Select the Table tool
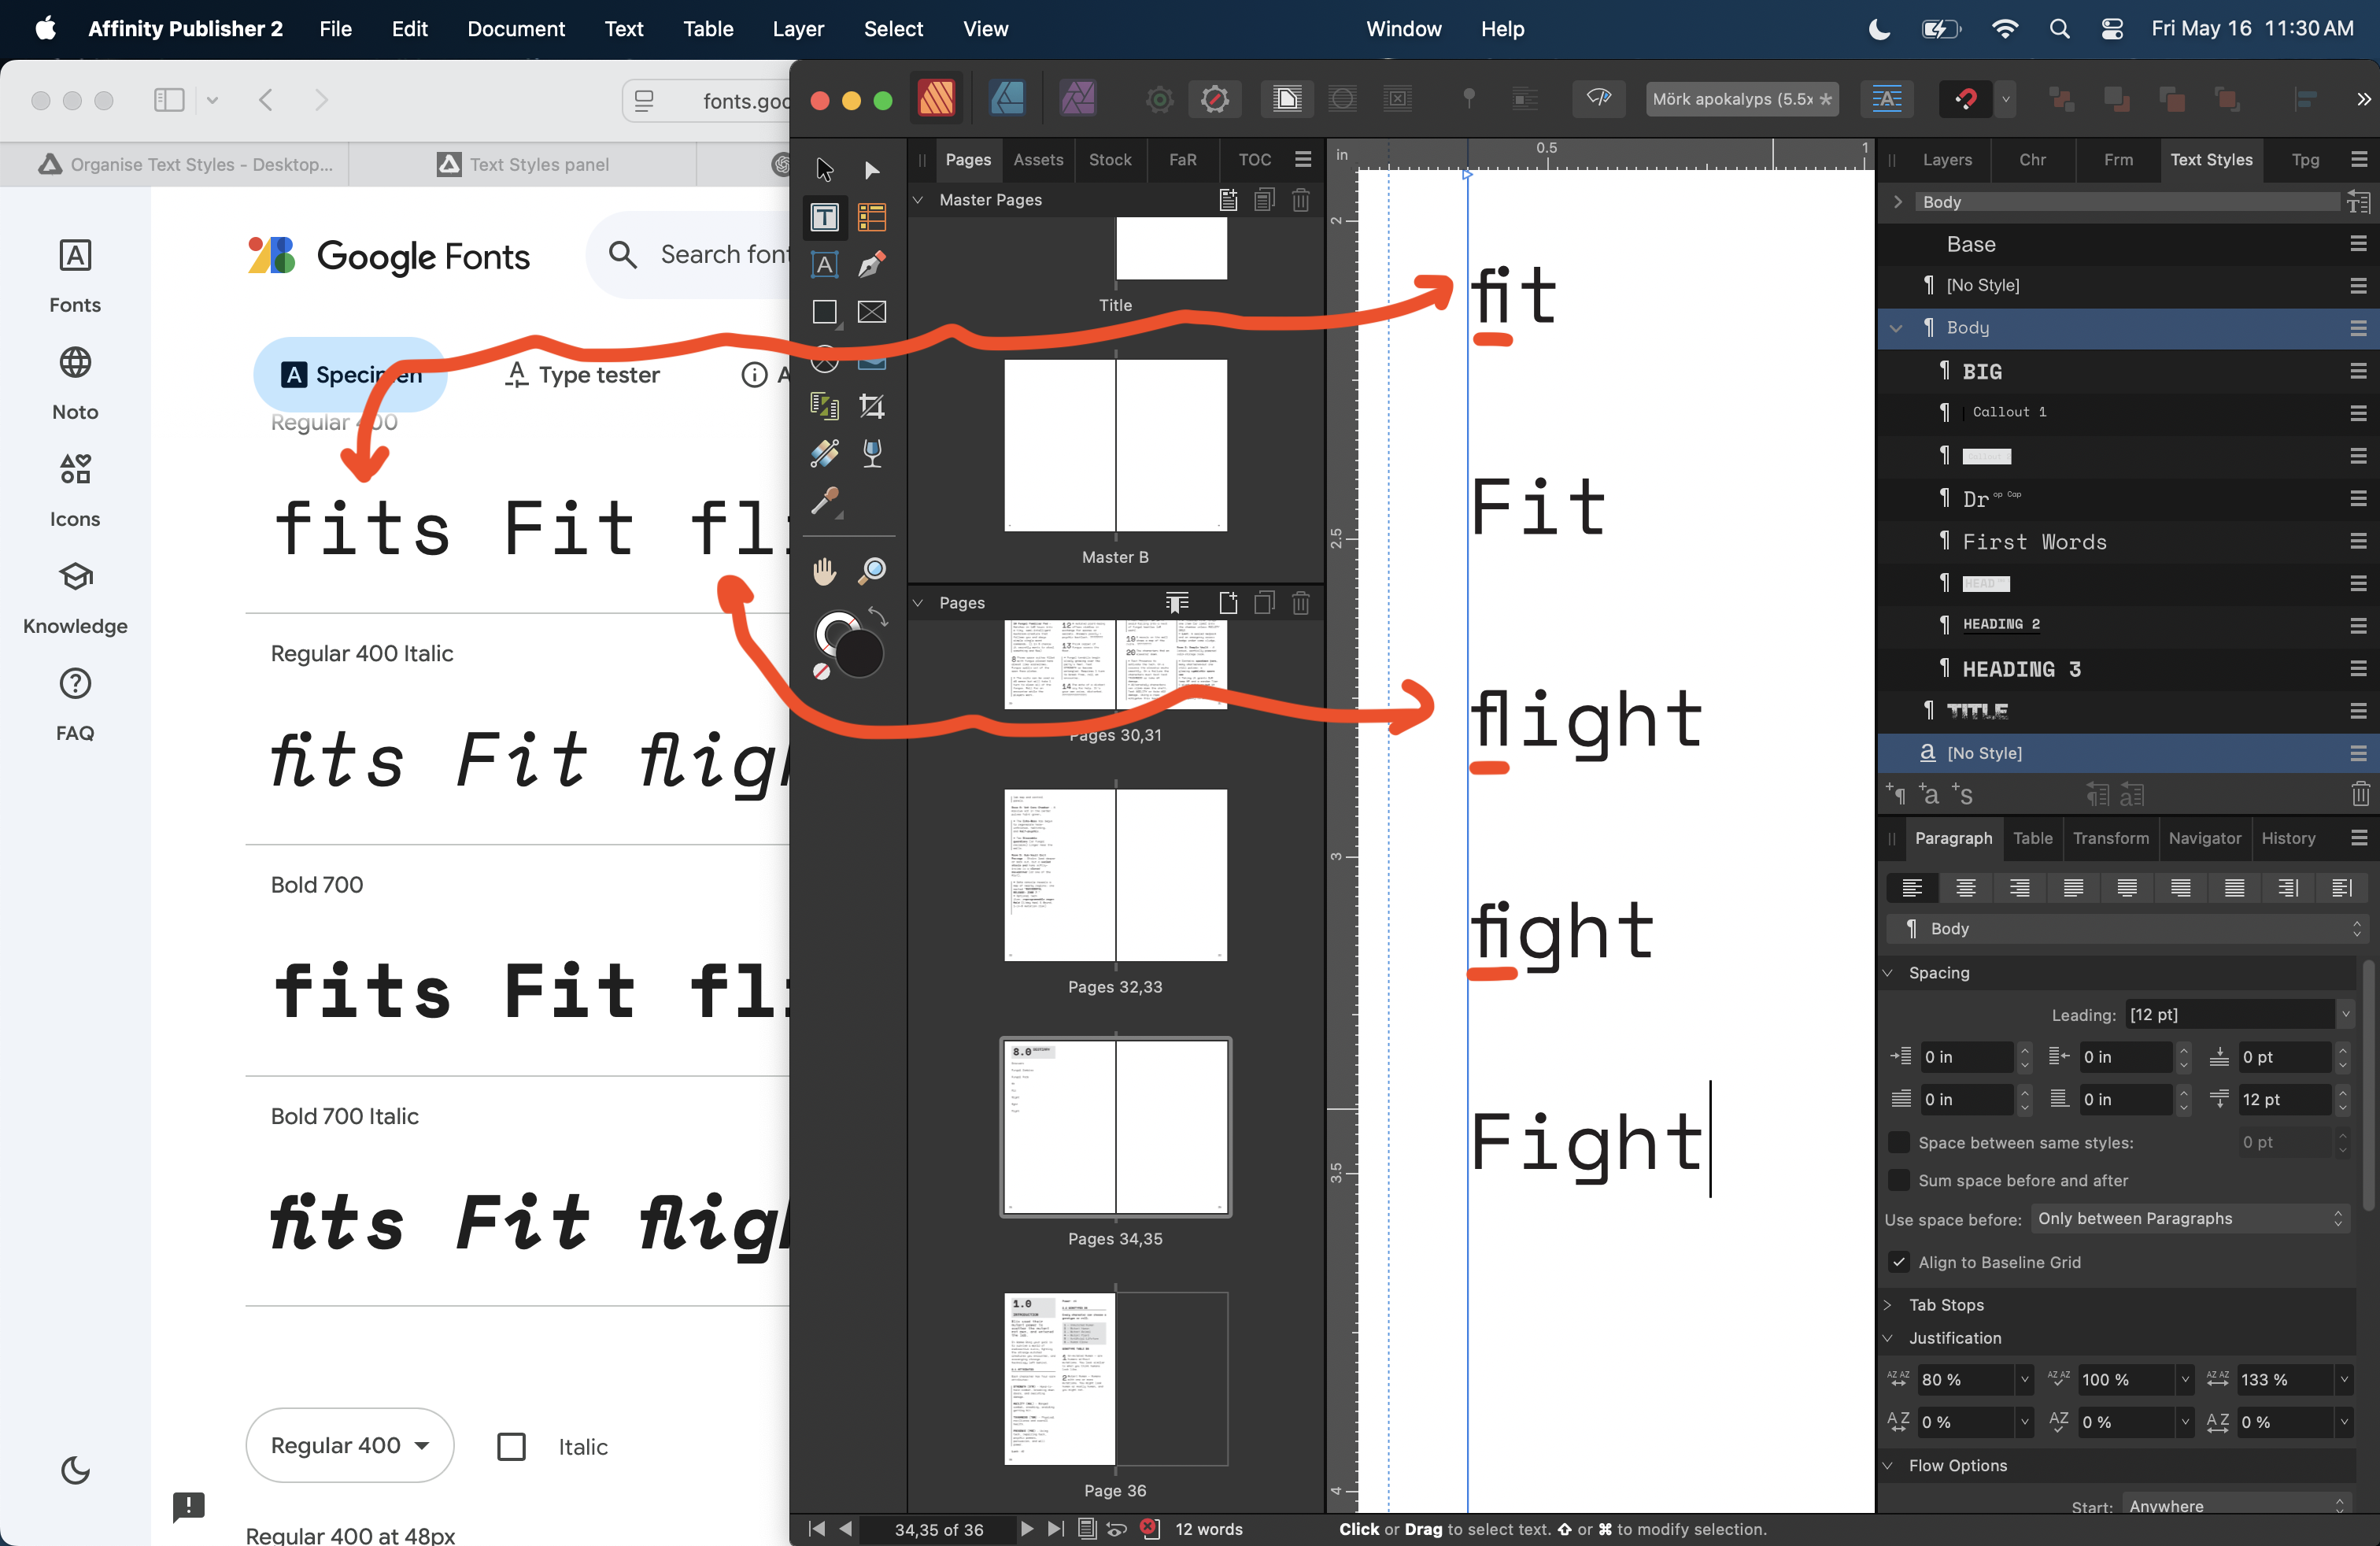Image resolution: width=2380 pixels, height=1546 pixels. point(872,217)
